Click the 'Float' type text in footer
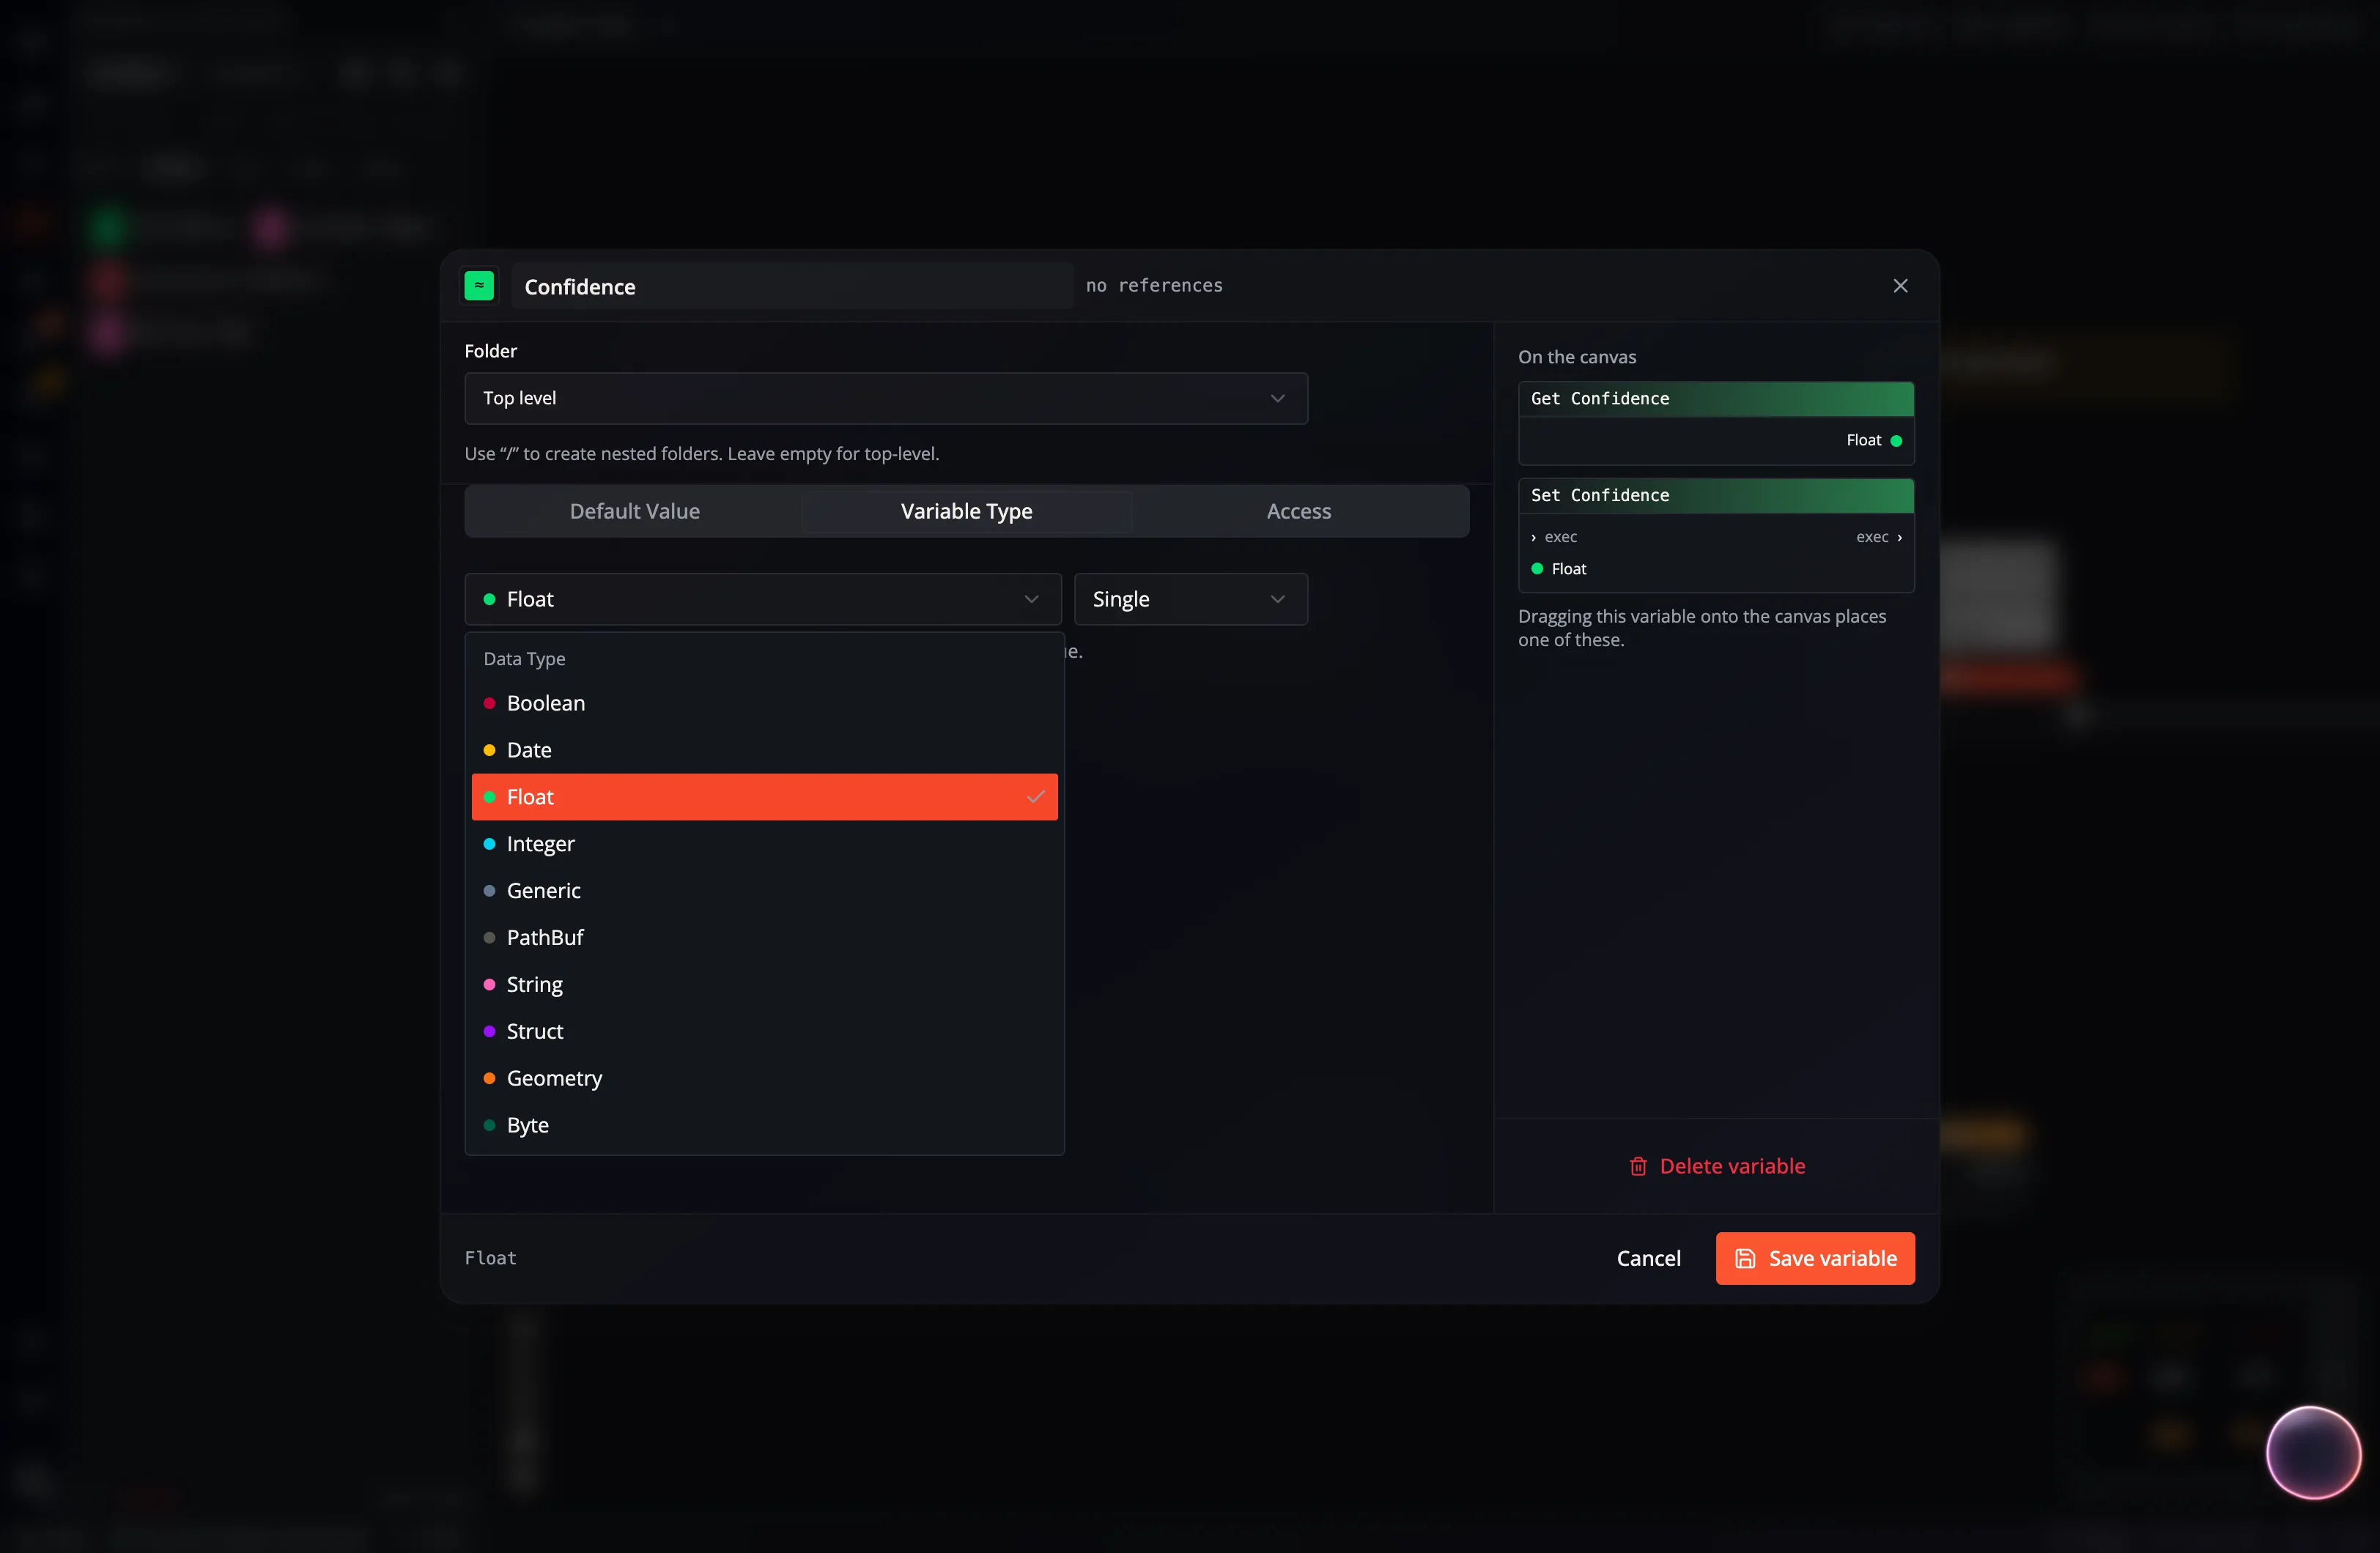The width and height of the screenshot is (2380, 1553). 490,1258
